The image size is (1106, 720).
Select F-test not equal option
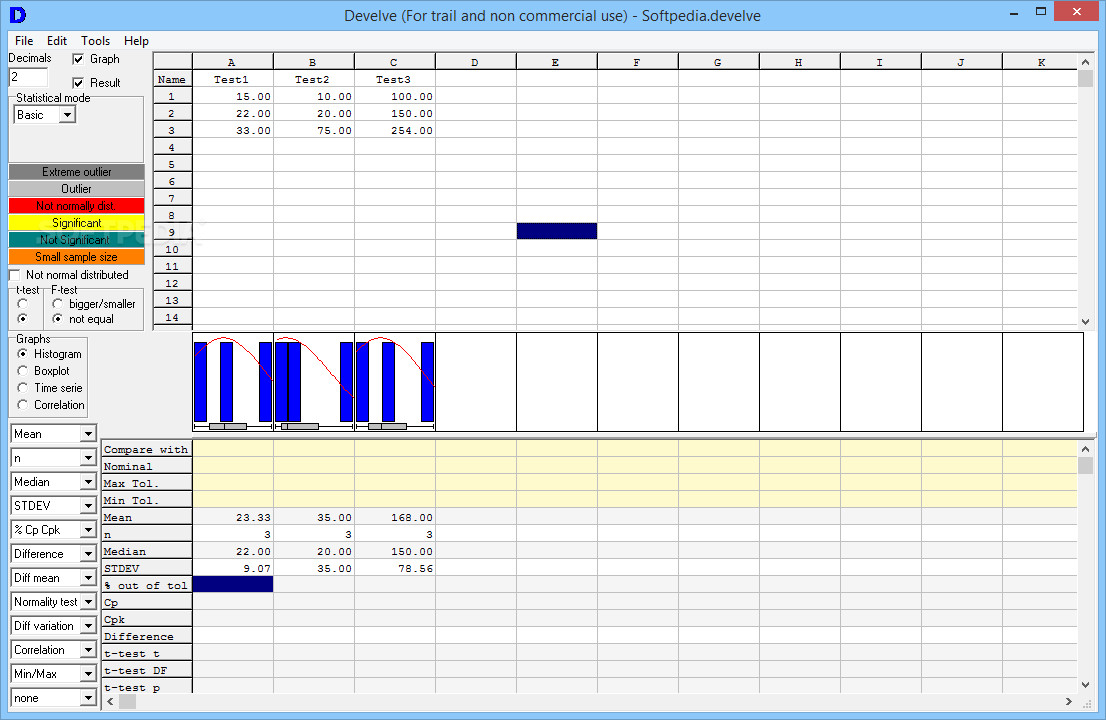coord(58,319)
